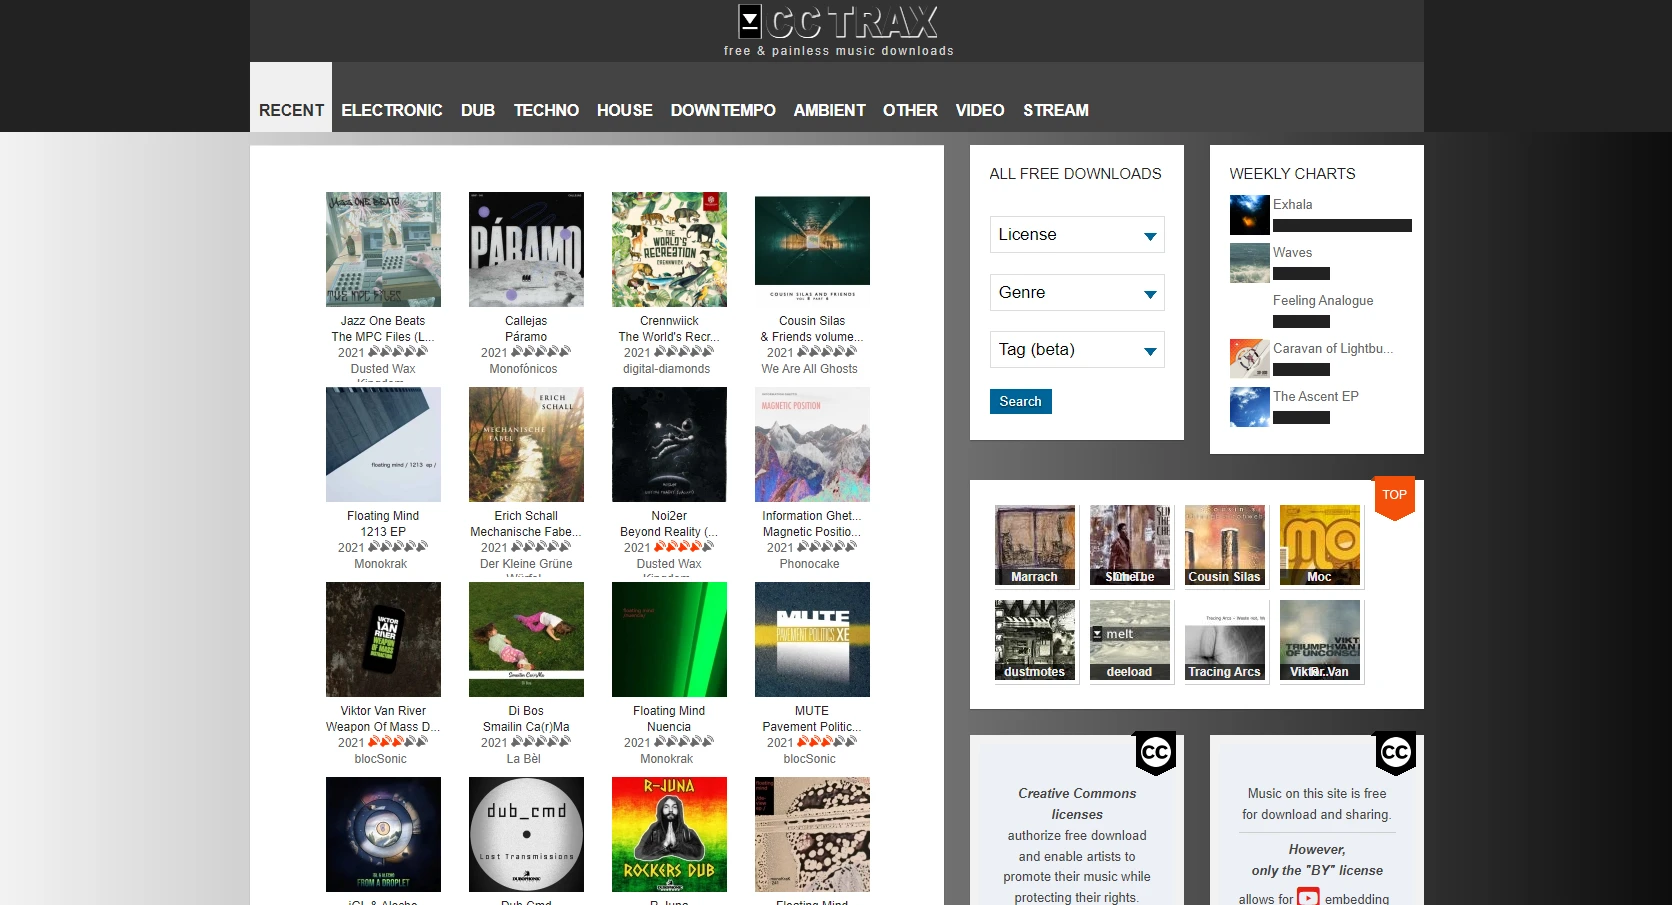Open the License dropdown
1672x905 pixels.
pos(1077,235)
